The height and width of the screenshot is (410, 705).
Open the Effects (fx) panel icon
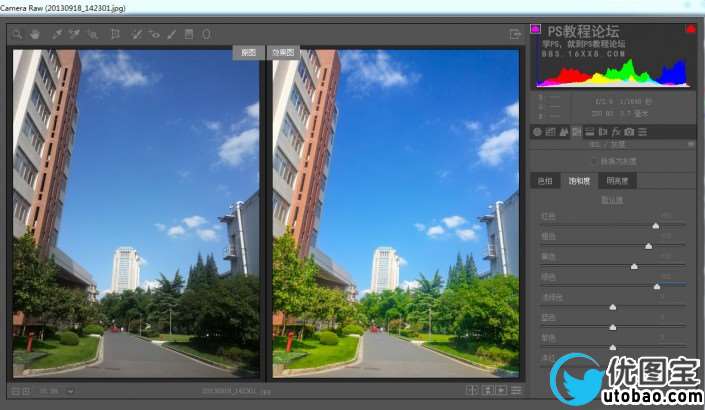point(615,131)
